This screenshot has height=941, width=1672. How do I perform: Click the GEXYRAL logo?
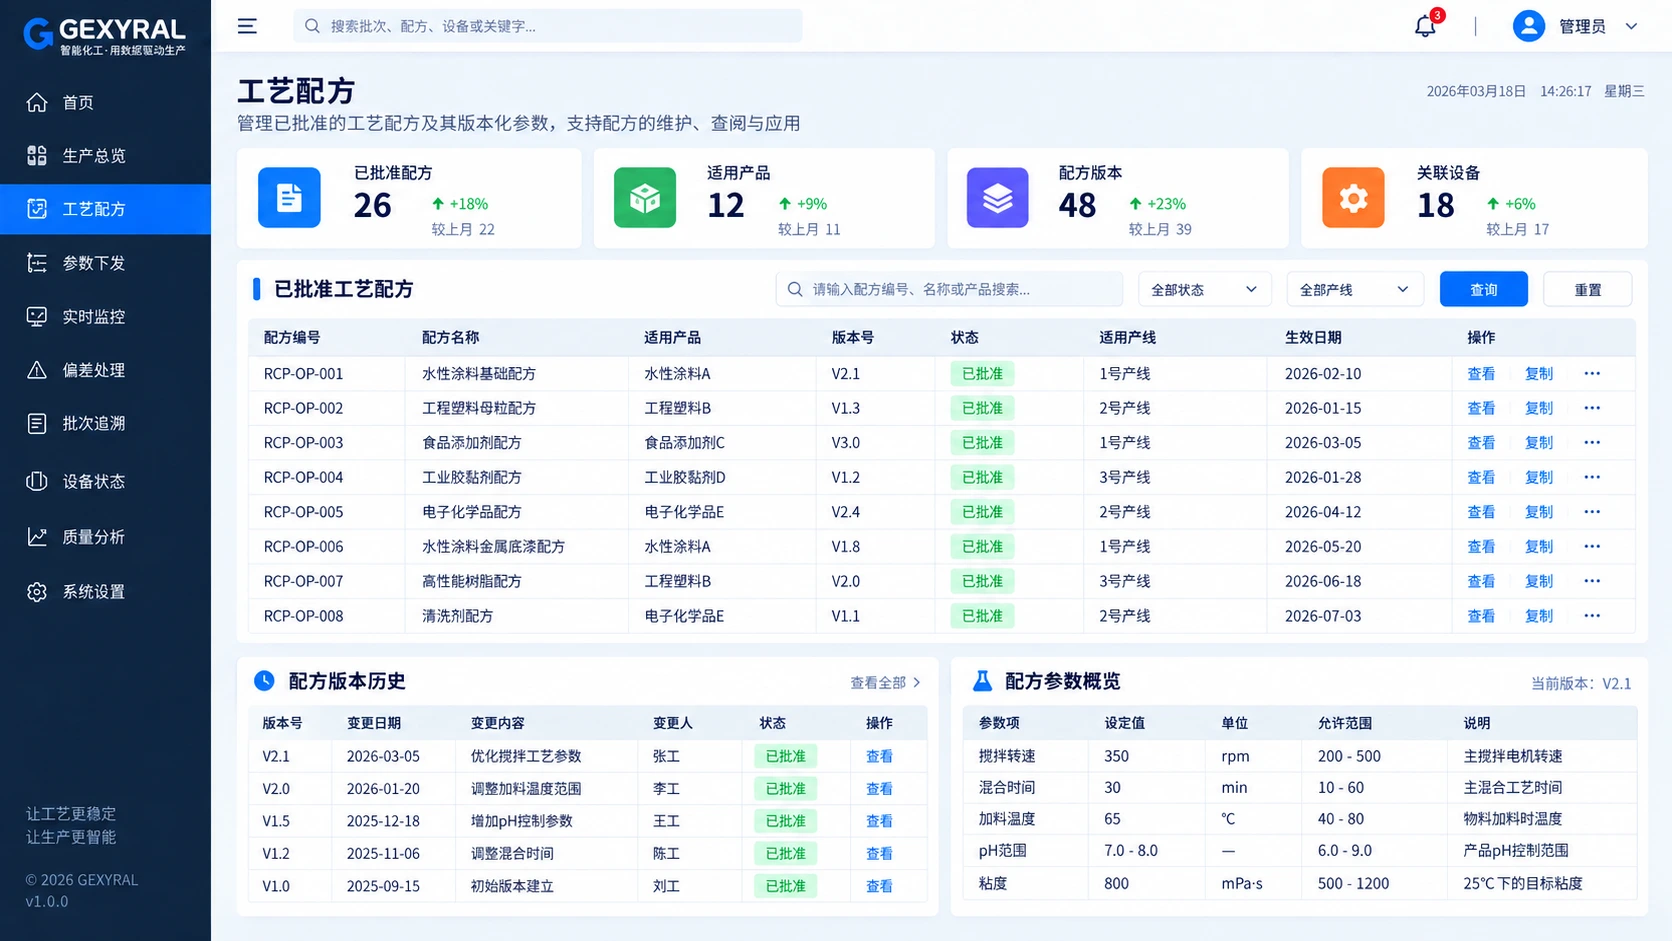pyautogui.click(x=105, y=34)
